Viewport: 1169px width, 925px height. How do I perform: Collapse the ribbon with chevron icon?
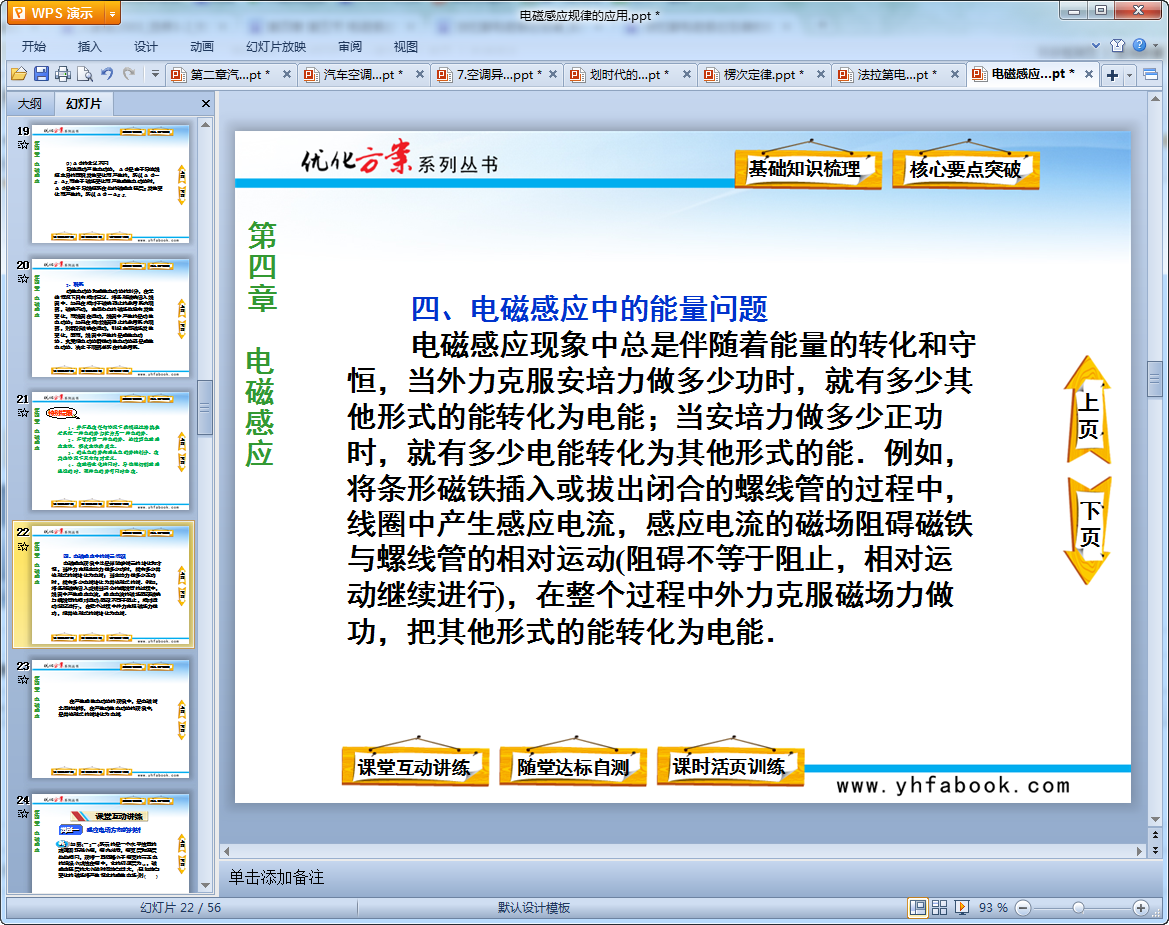(x=1095, y=45)
